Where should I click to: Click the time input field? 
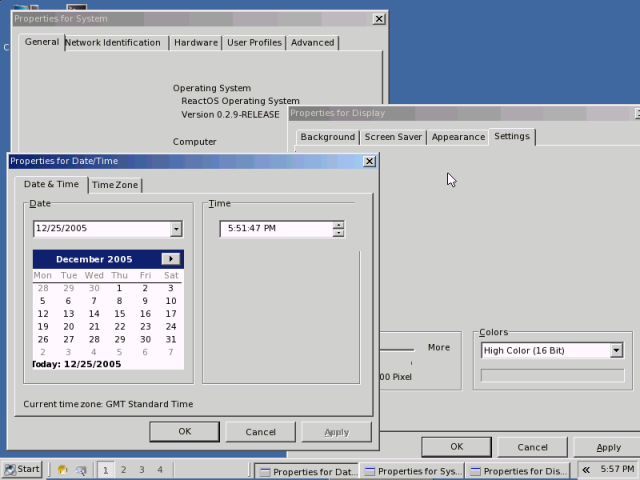275,229
